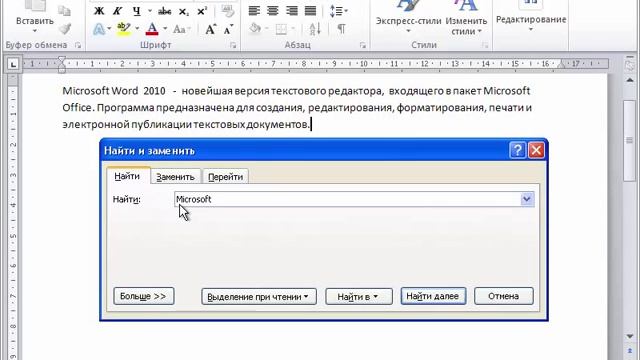Apply strikethrough formatting
The width and height of the screenshot is (640, 360).
164,11
